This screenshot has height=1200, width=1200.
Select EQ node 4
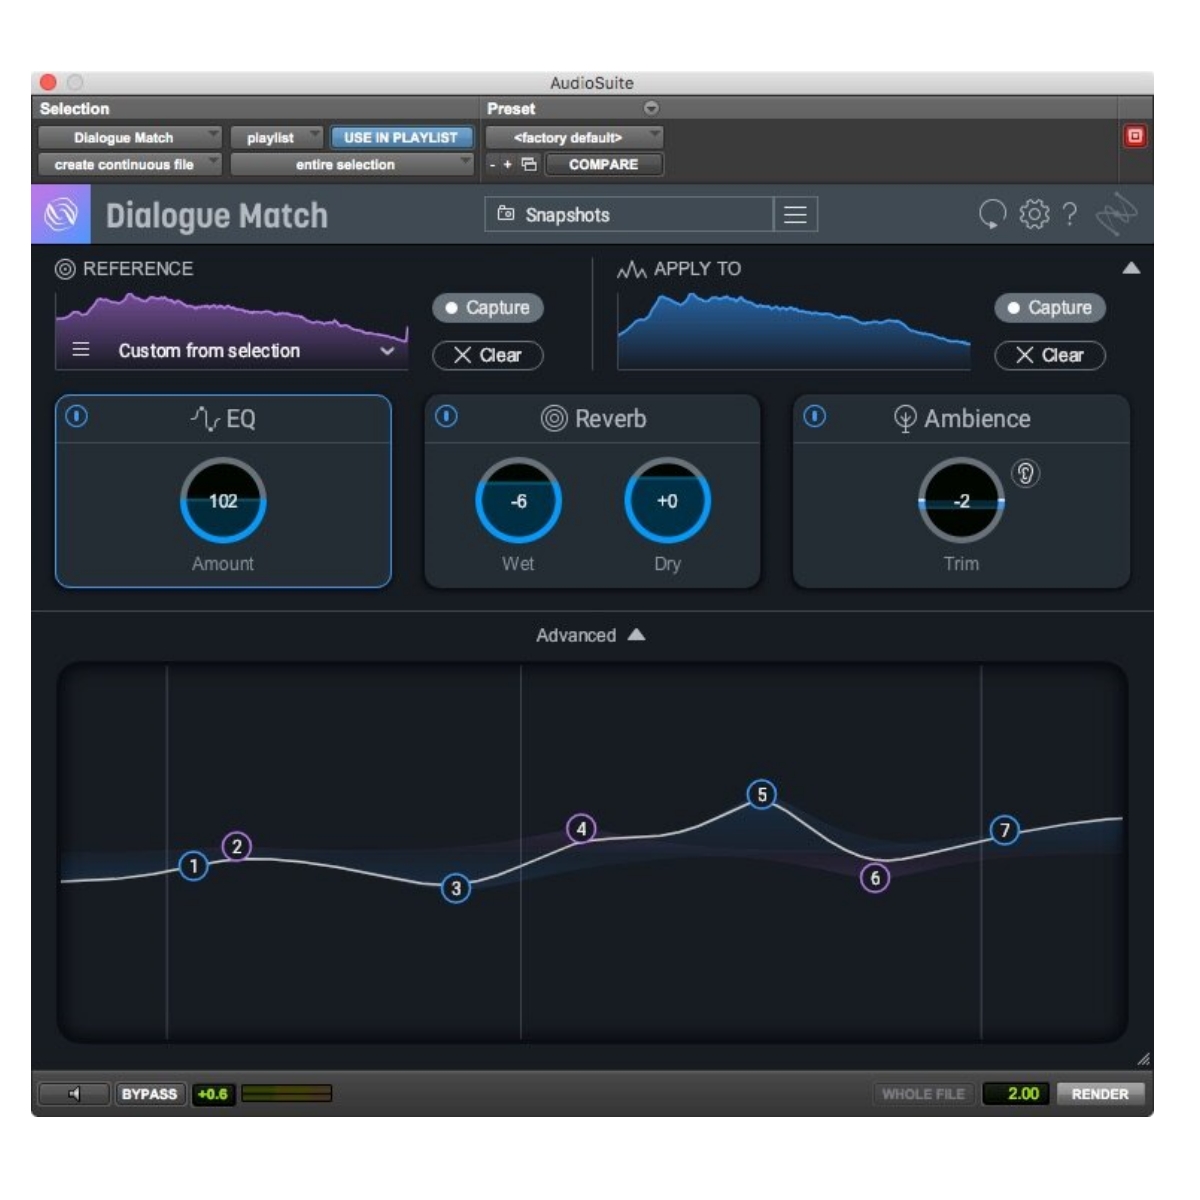[x=581, y=829]
